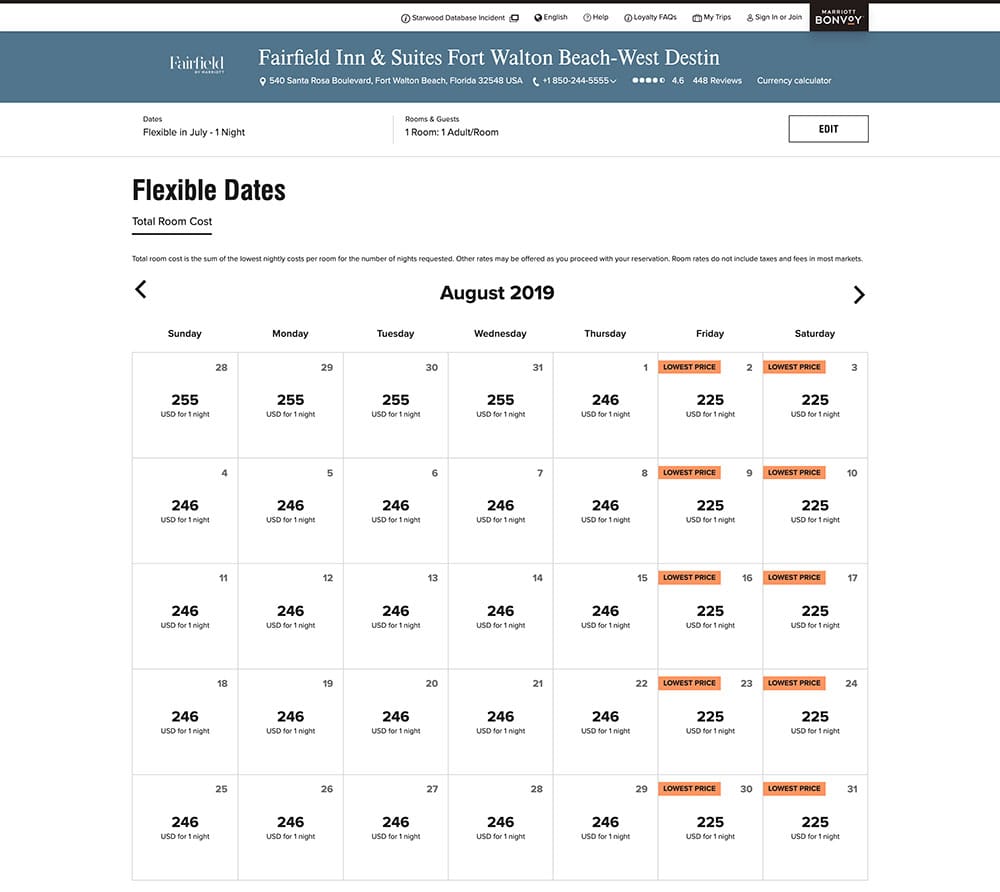The image size is (1000, 892).
Task: Click the monitor icon after the Starwood notice
Action: [x=513, y=17]
